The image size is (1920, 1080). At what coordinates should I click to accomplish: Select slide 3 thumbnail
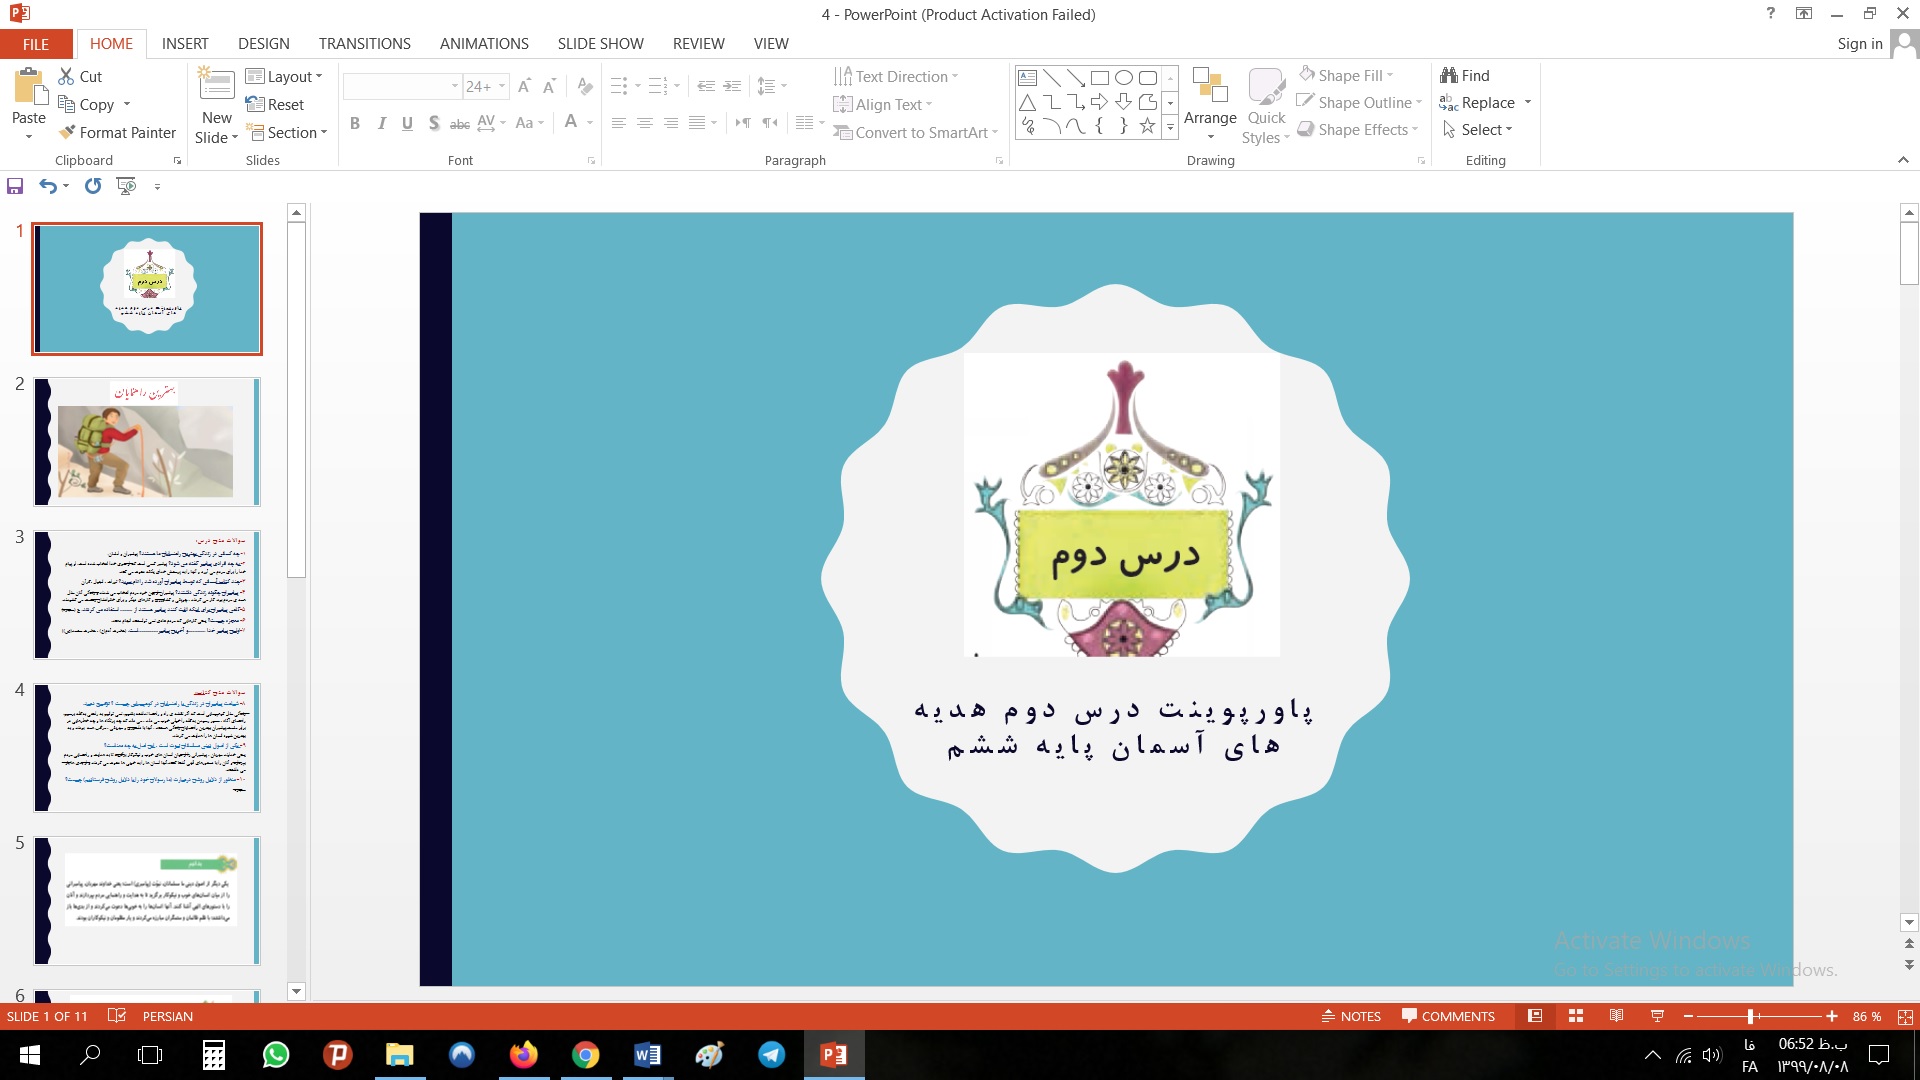point(147,595)
